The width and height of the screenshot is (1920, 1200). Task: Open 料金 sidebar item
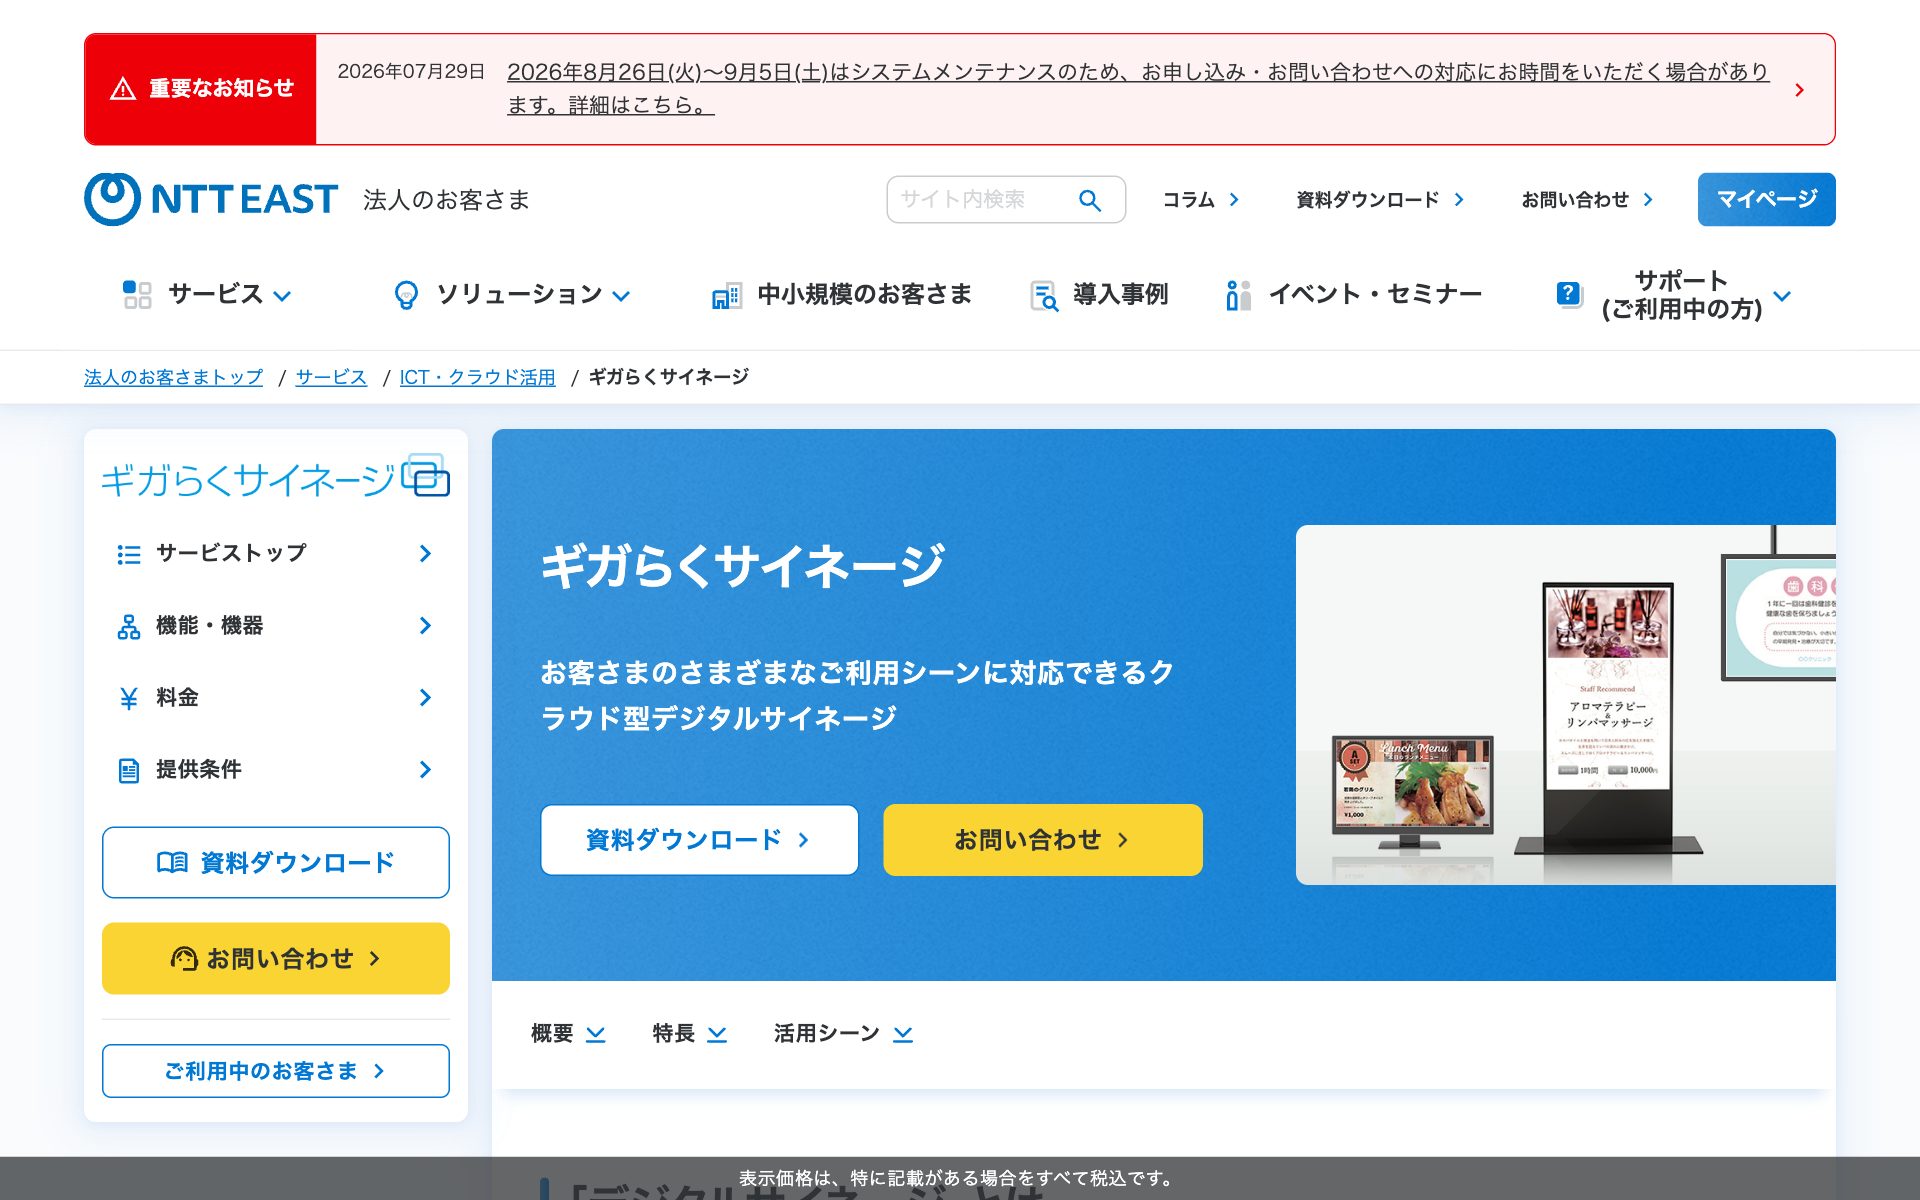pyautogui.click(x=276, y=698)
